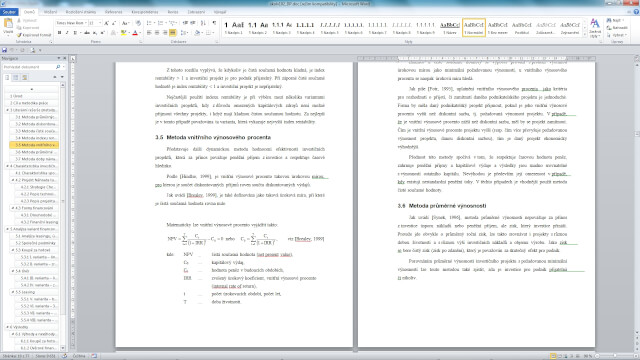Image resolution: width=640 pixels, height=360 pixels.
Task: Toggle justify paragraph alignment
Action: tap(173, 33)
